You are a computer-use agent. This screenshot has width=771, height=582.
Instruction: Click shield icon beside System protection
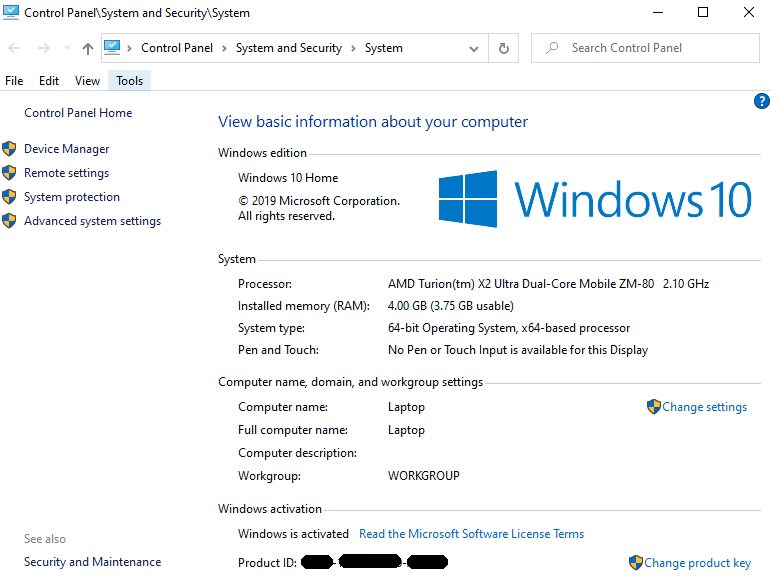9,197
